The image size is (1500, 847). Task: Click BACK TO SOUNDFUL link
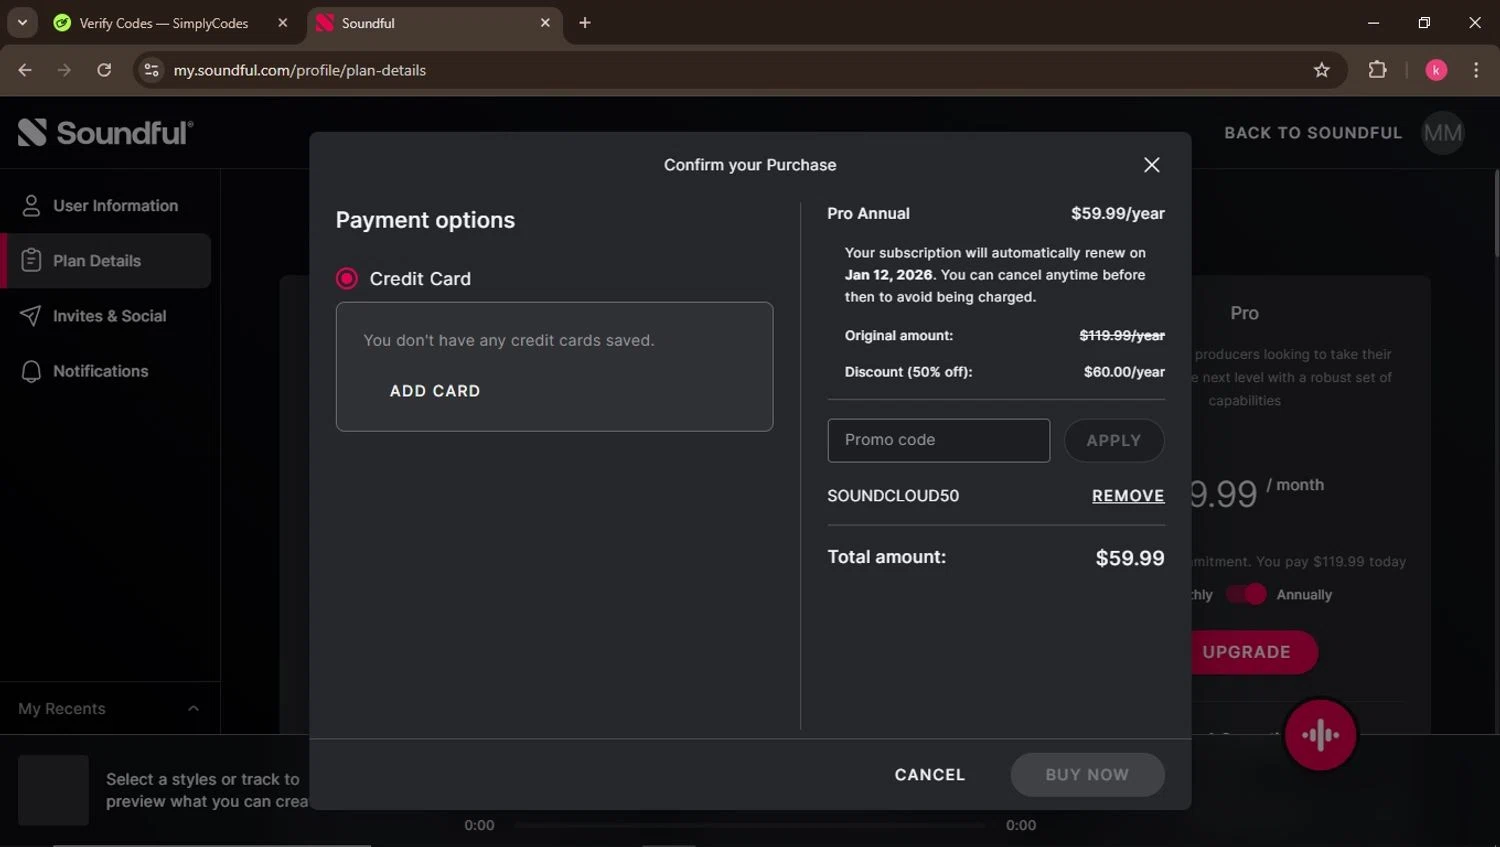tap(1313, 133)
